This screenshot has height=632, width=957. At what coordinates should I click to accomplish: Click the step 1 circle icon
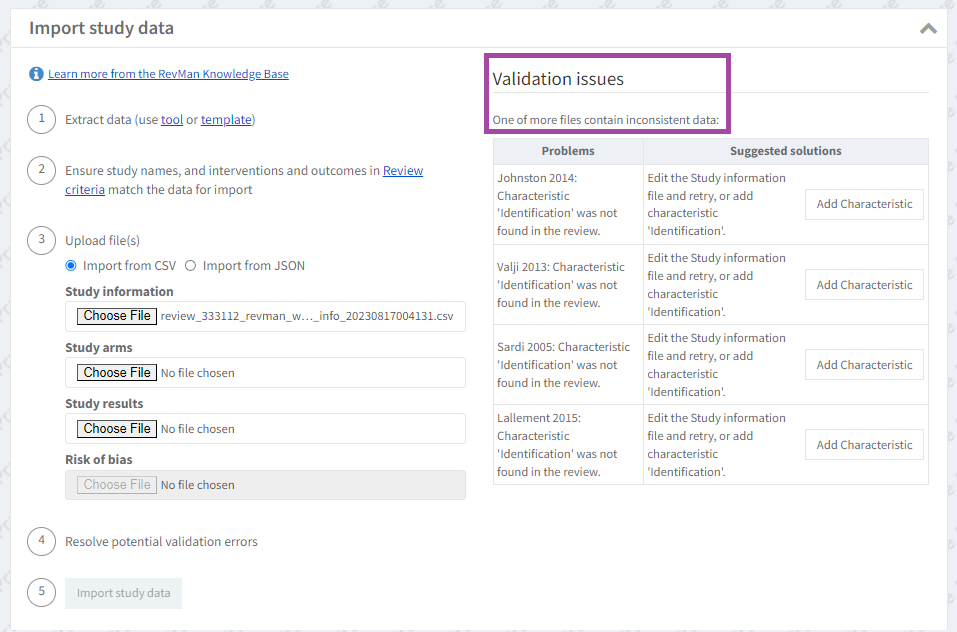41,119
